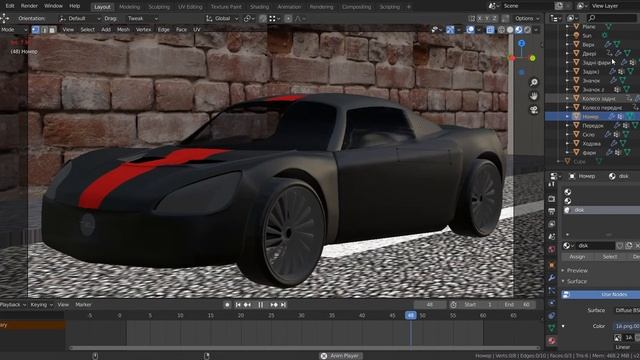Open the Object Constraints tab icon
The width and height of the screenshot is (640, 360).
[x=552, y=316]
